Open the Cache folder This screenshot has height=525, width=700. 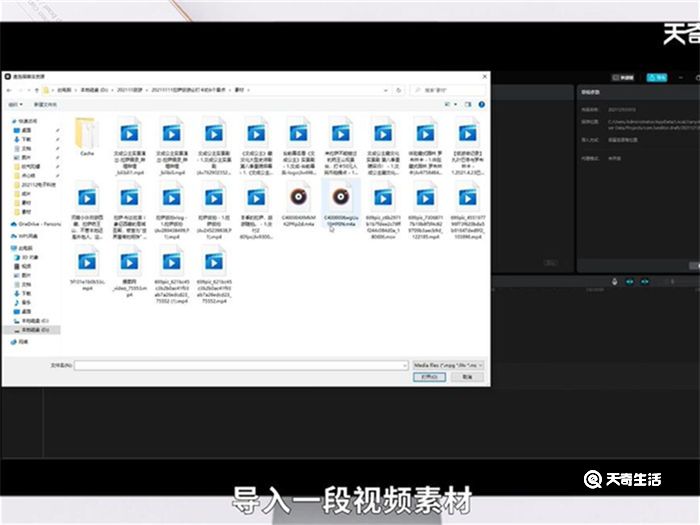click(x=87, y=137)
